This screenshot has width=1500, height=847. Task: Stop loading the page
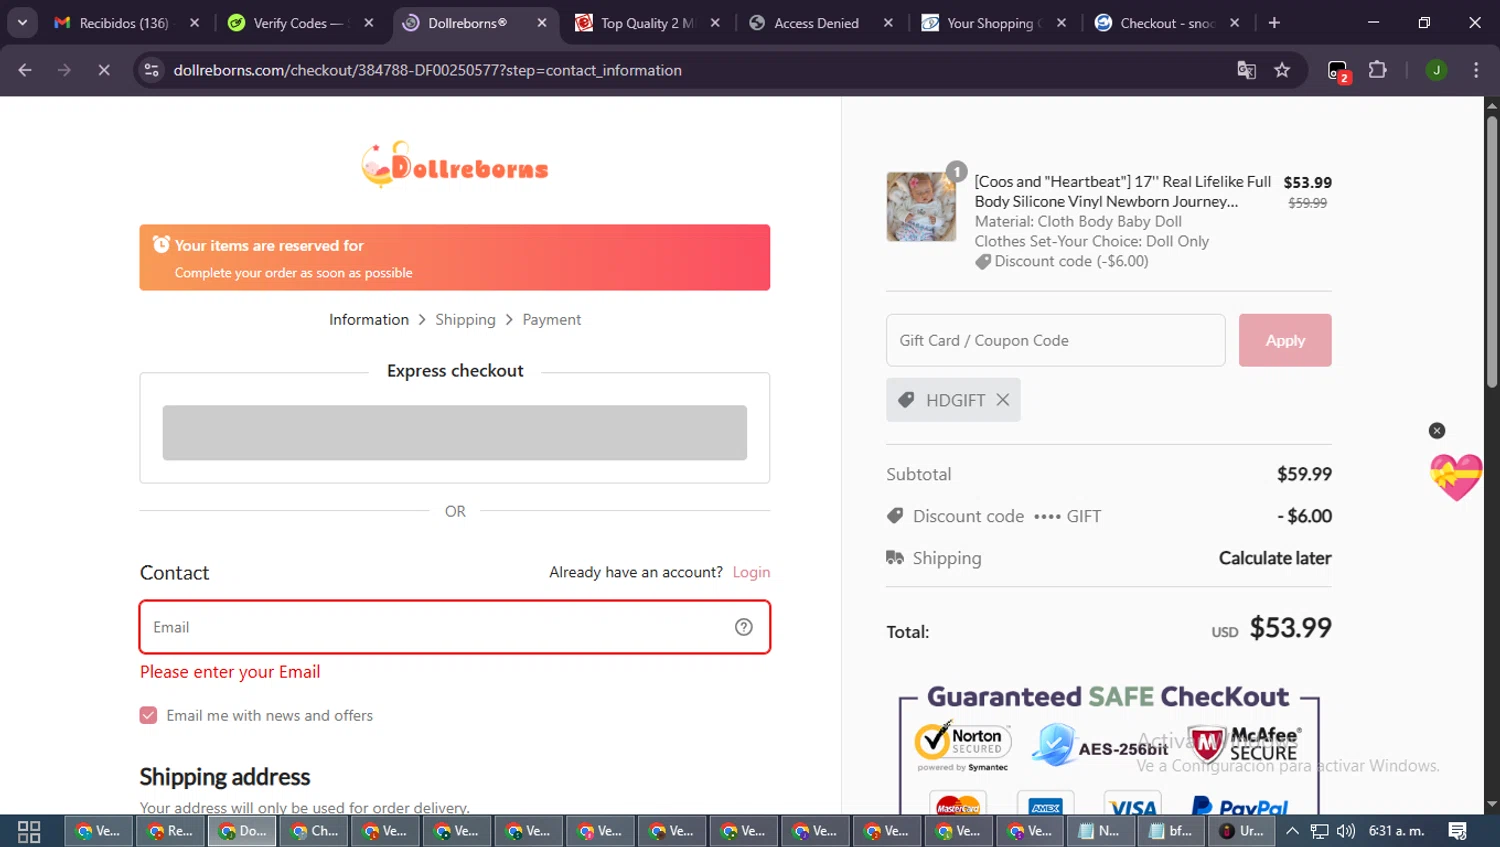tap(103, 70)
